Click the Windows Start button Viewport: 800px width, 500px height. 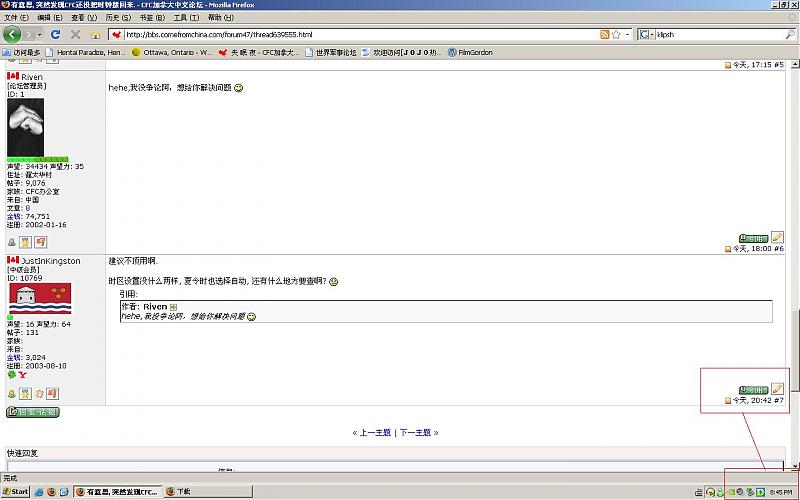coord(17,492)
